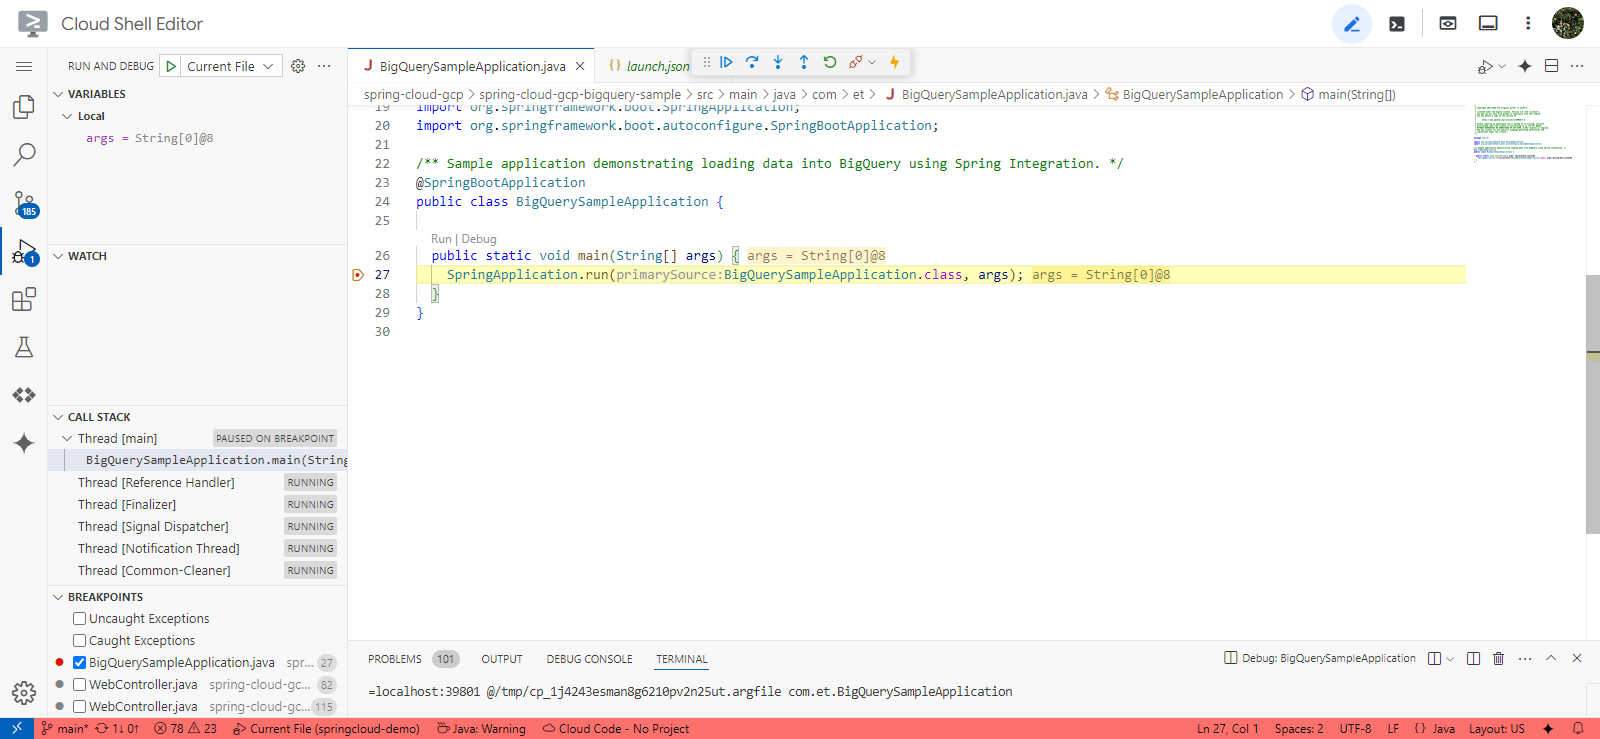Open the Current File launch configuration dropdown
Image resolution: width=1600 pixels, height=739 pixels.
pos(231,66)
